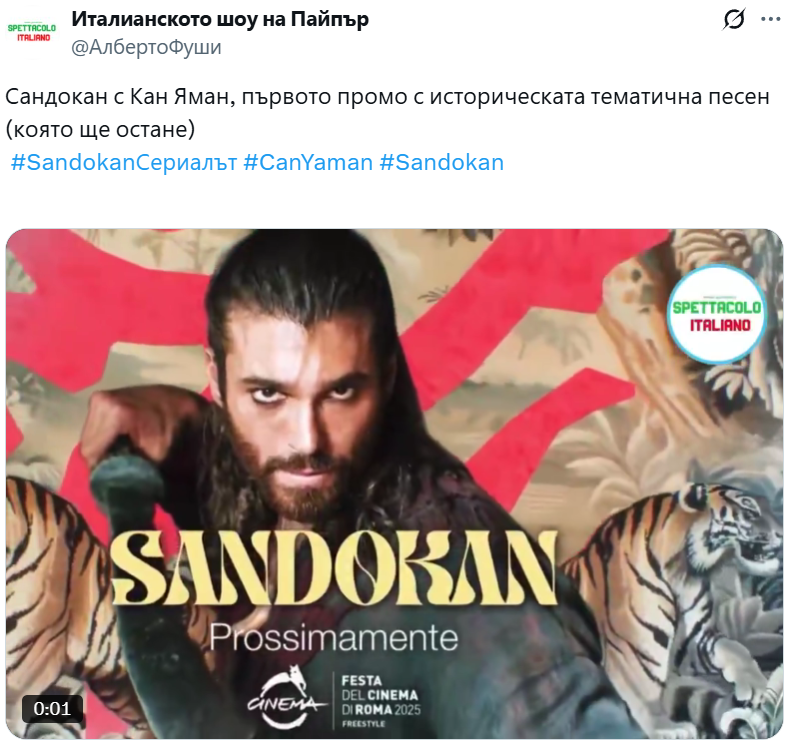Click the tweet text about Кан Яман
This screenshot has height=743, width=785.
coord(387,113)
